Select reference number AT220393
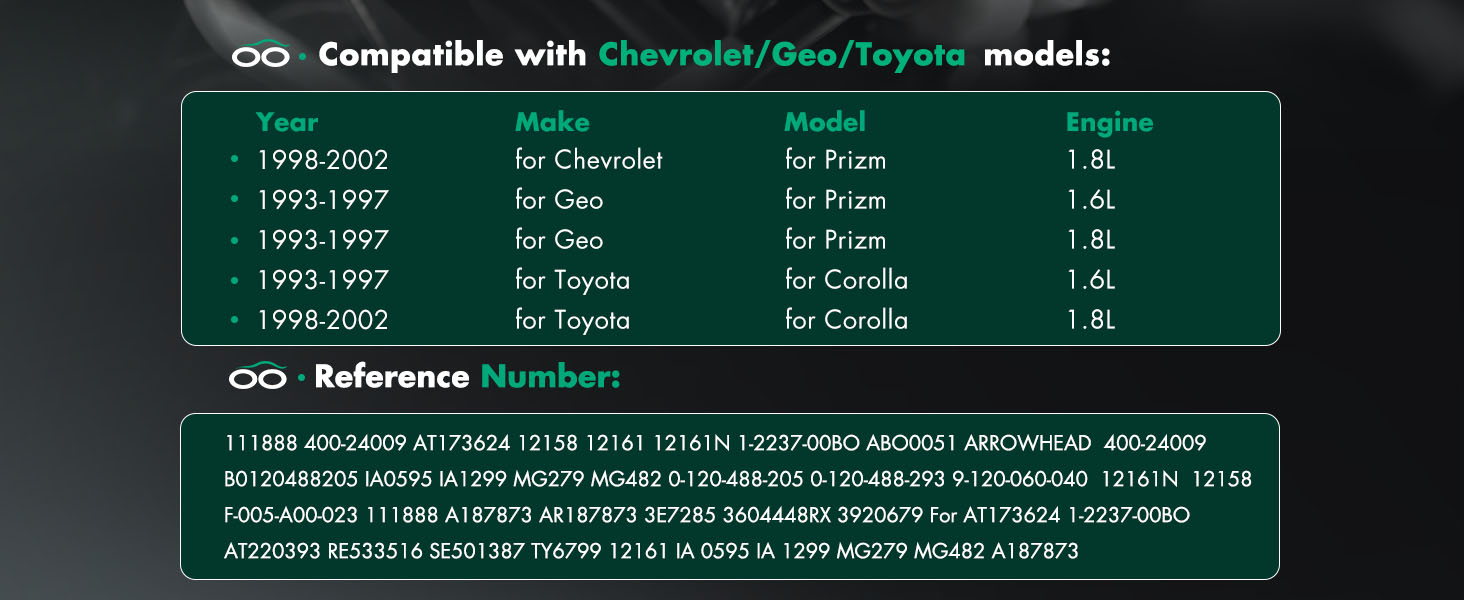Viewport: 1464px width, 600px height. click(272, 551)
